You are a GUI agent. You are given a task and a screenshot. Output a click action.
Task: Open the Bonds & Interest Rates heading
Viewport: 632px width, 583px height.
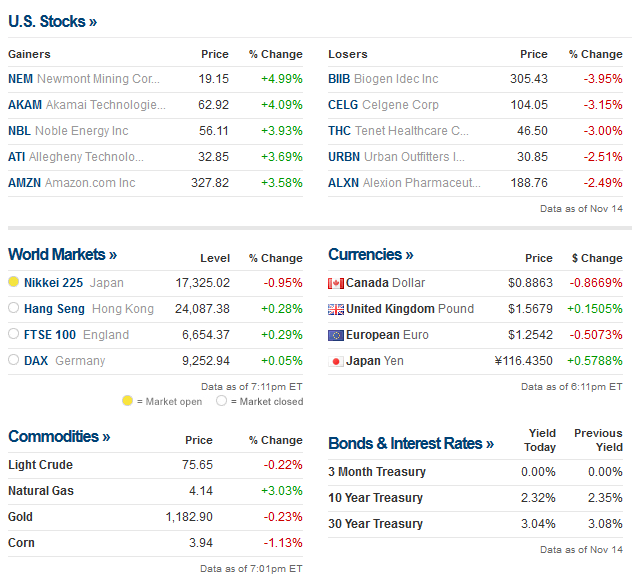410,444
